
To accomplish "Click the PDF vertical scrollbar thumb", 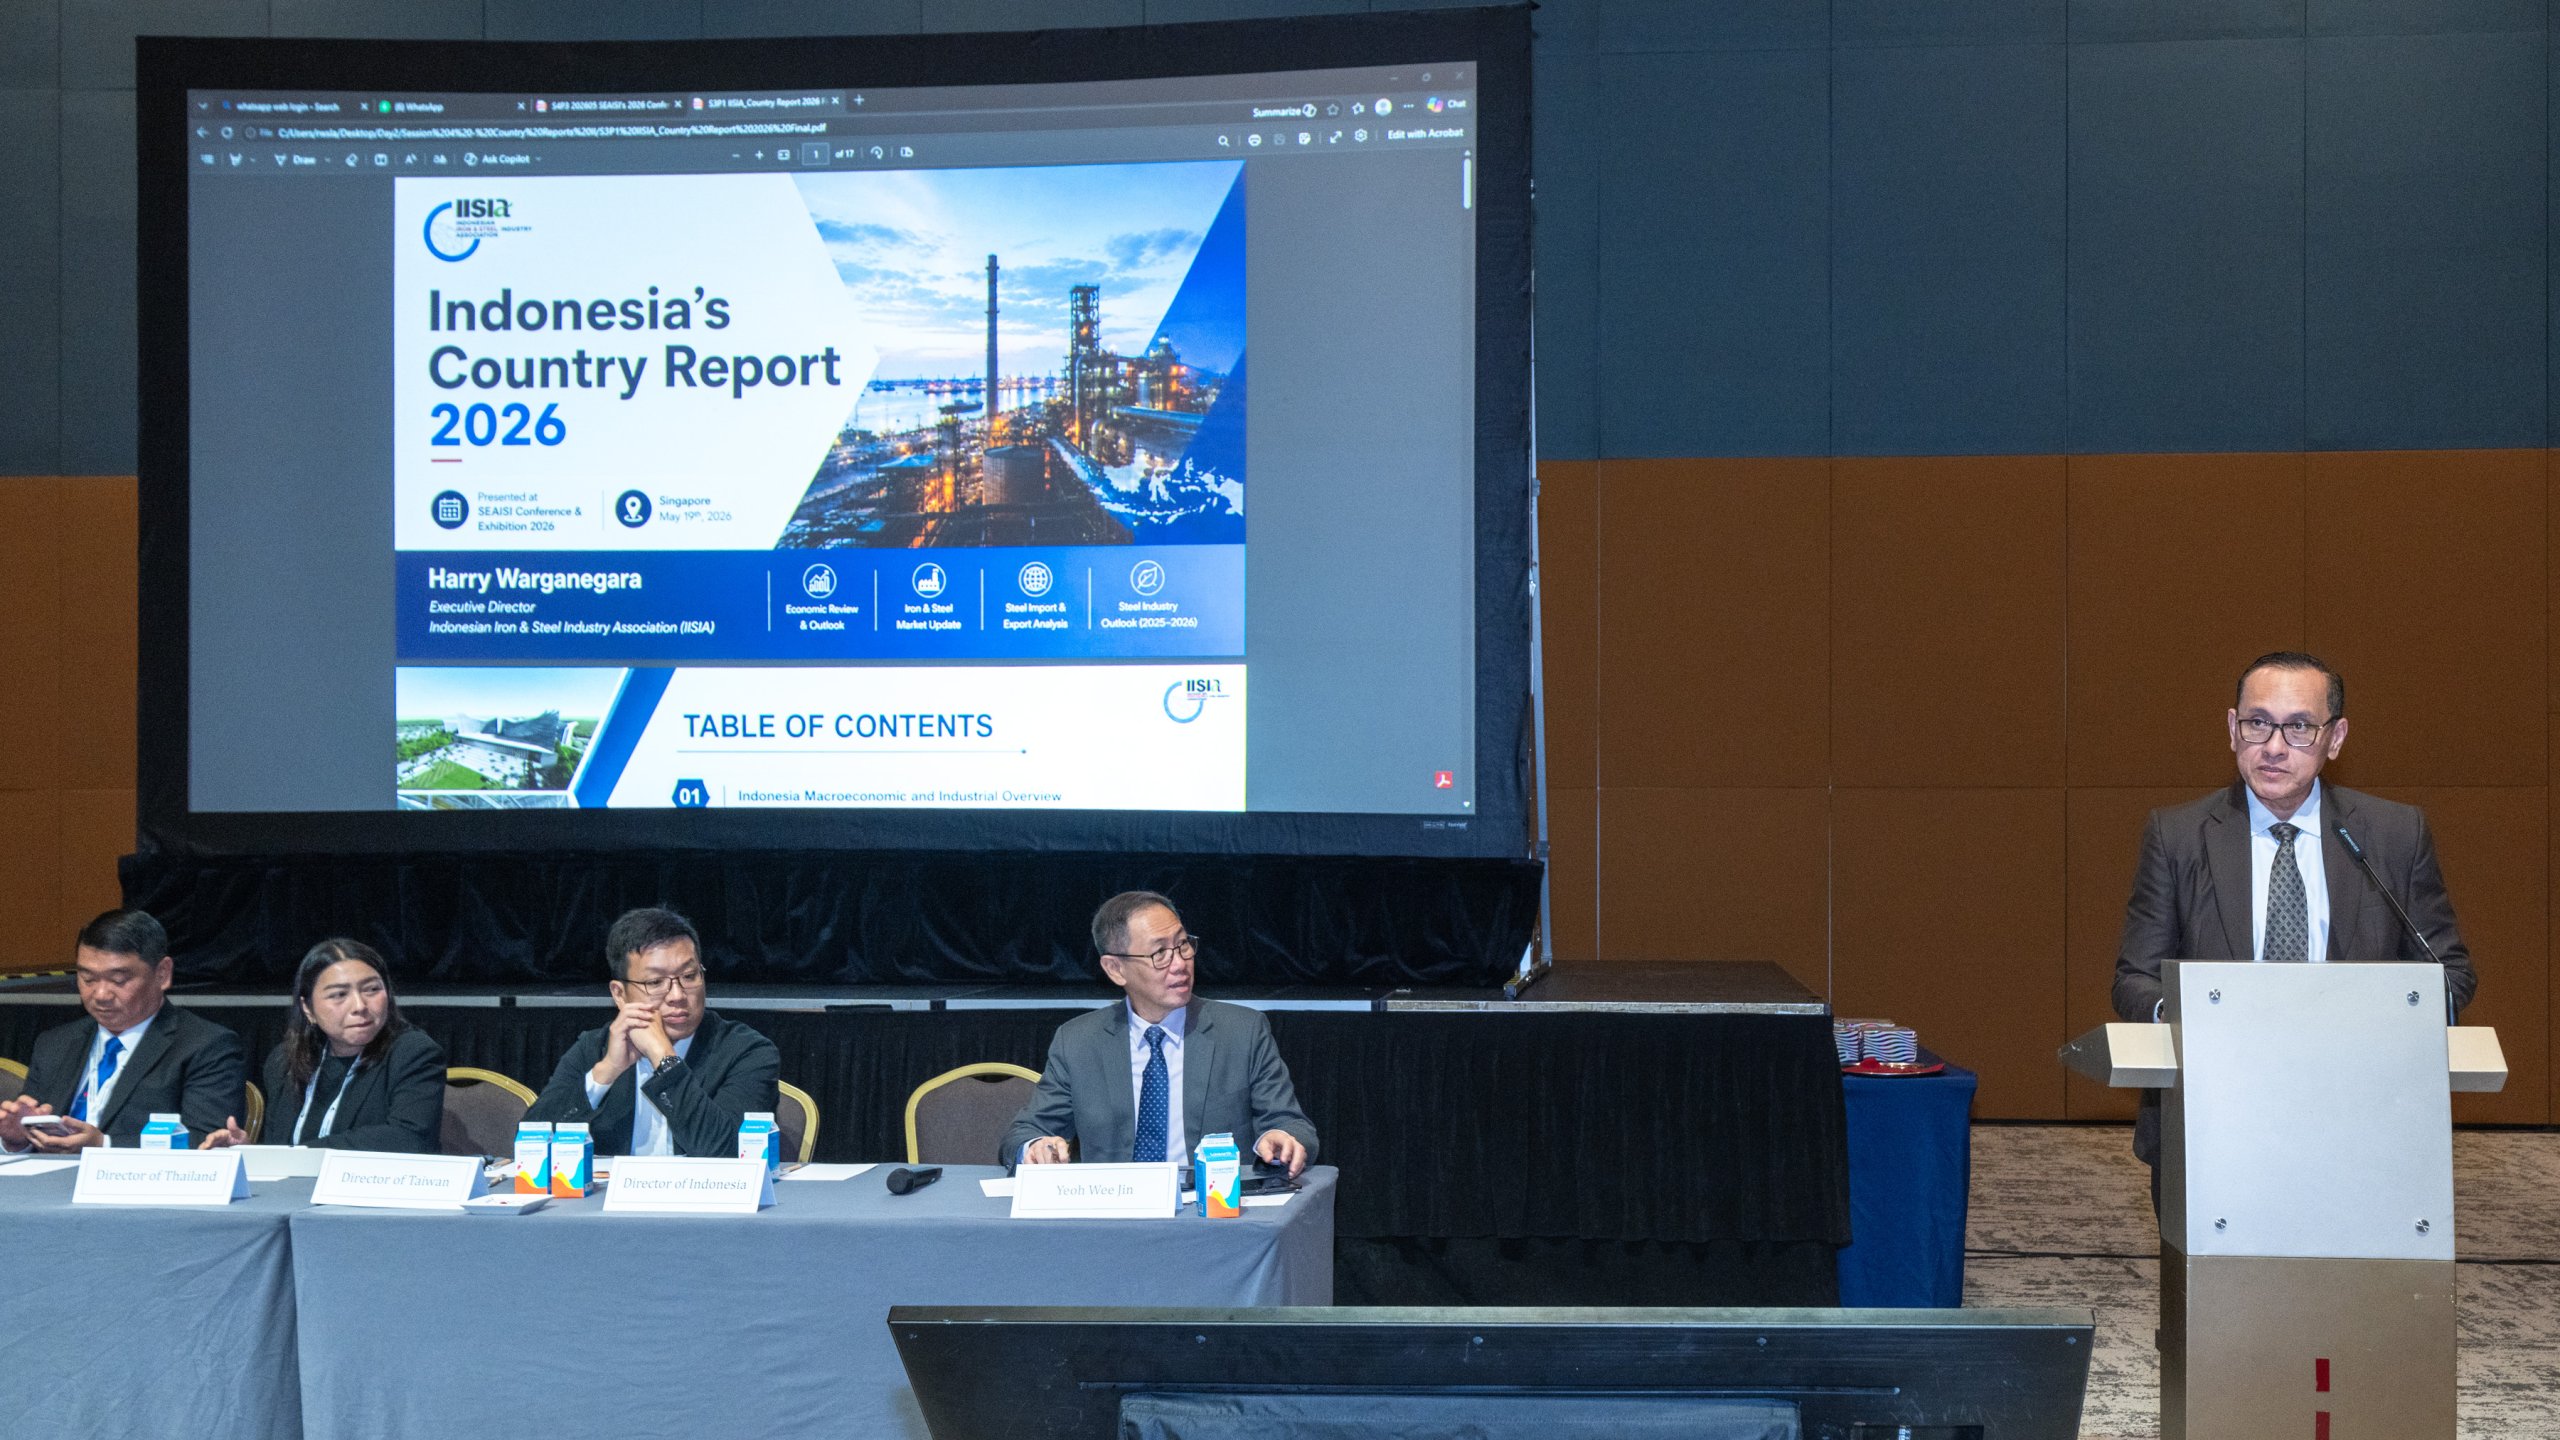I will (x=1467, y=183).
